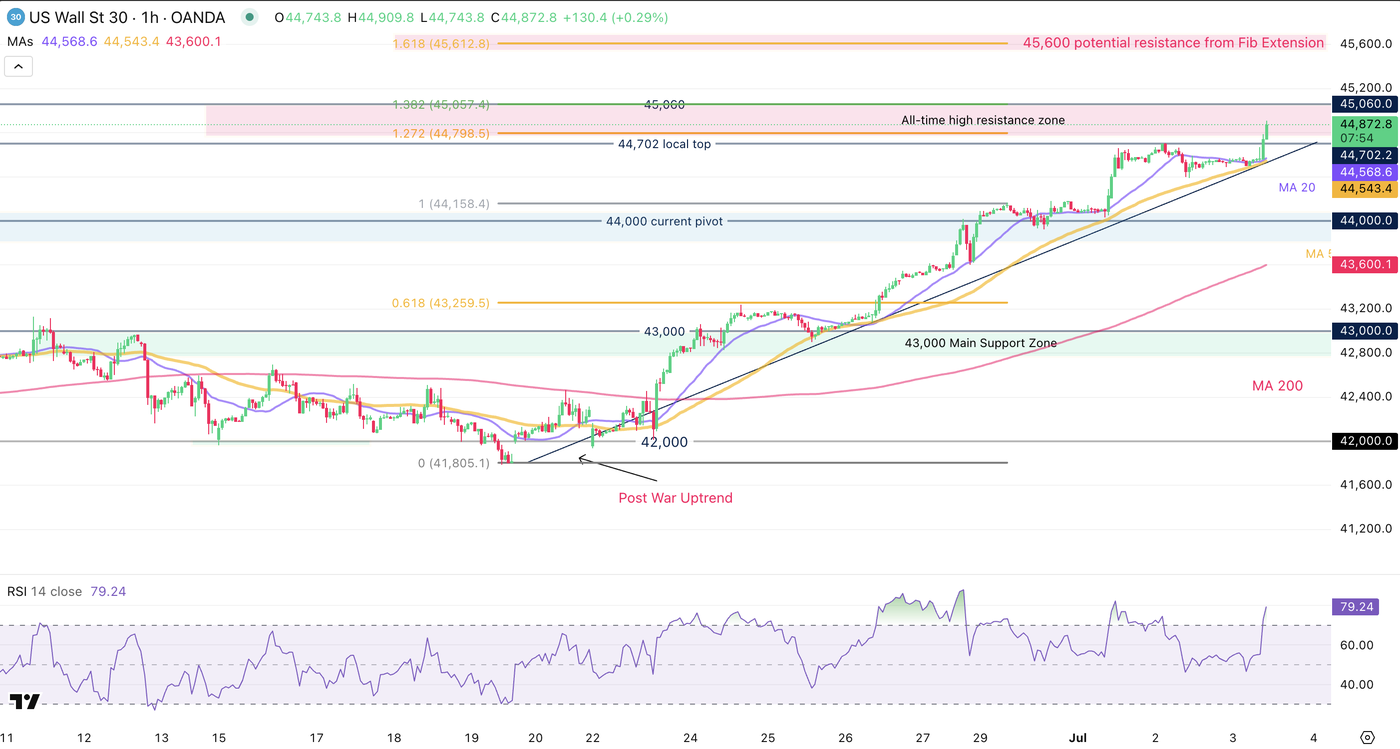Click the current price tag 44,872.8 on price axis
The image size is (1400, 749).
pos(1366,124)
